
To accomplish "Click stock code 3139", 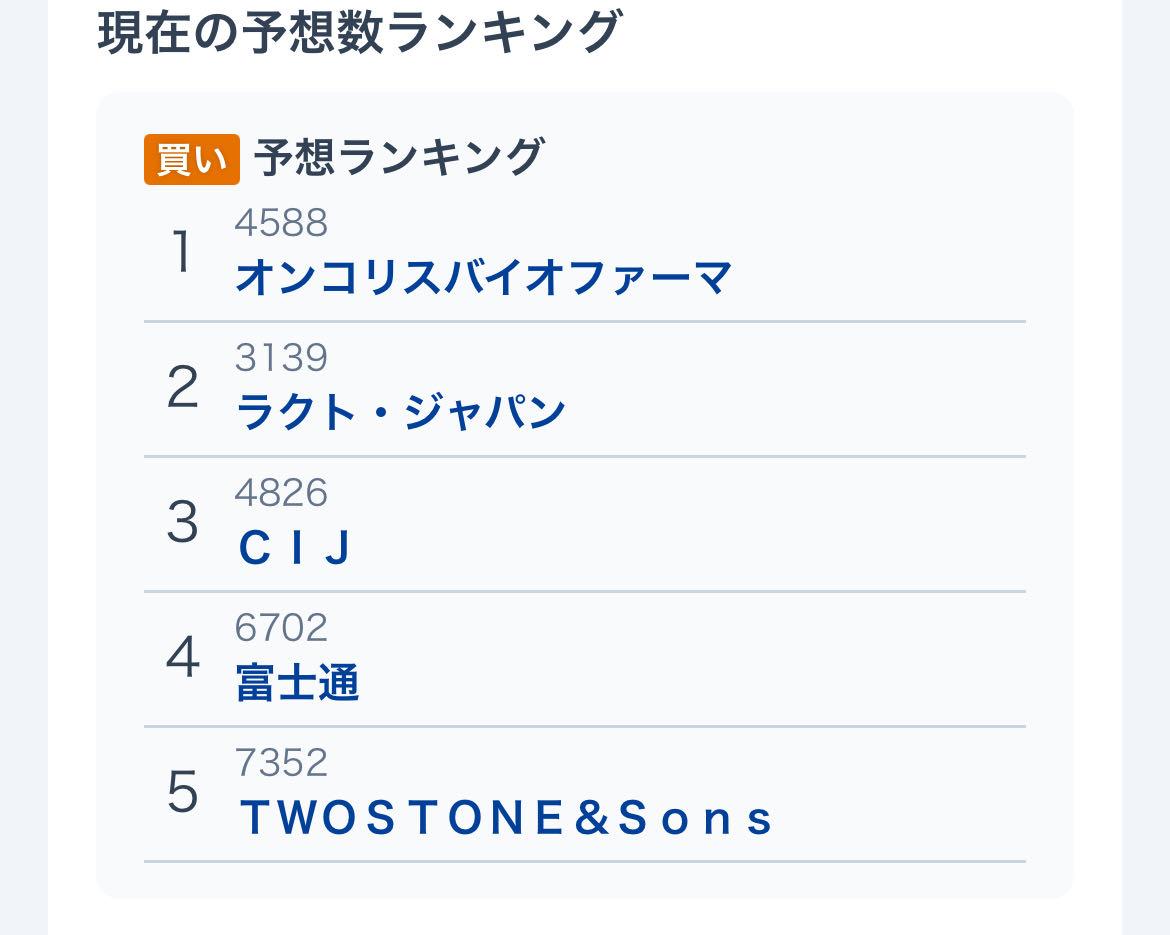I will click(281, 358).
